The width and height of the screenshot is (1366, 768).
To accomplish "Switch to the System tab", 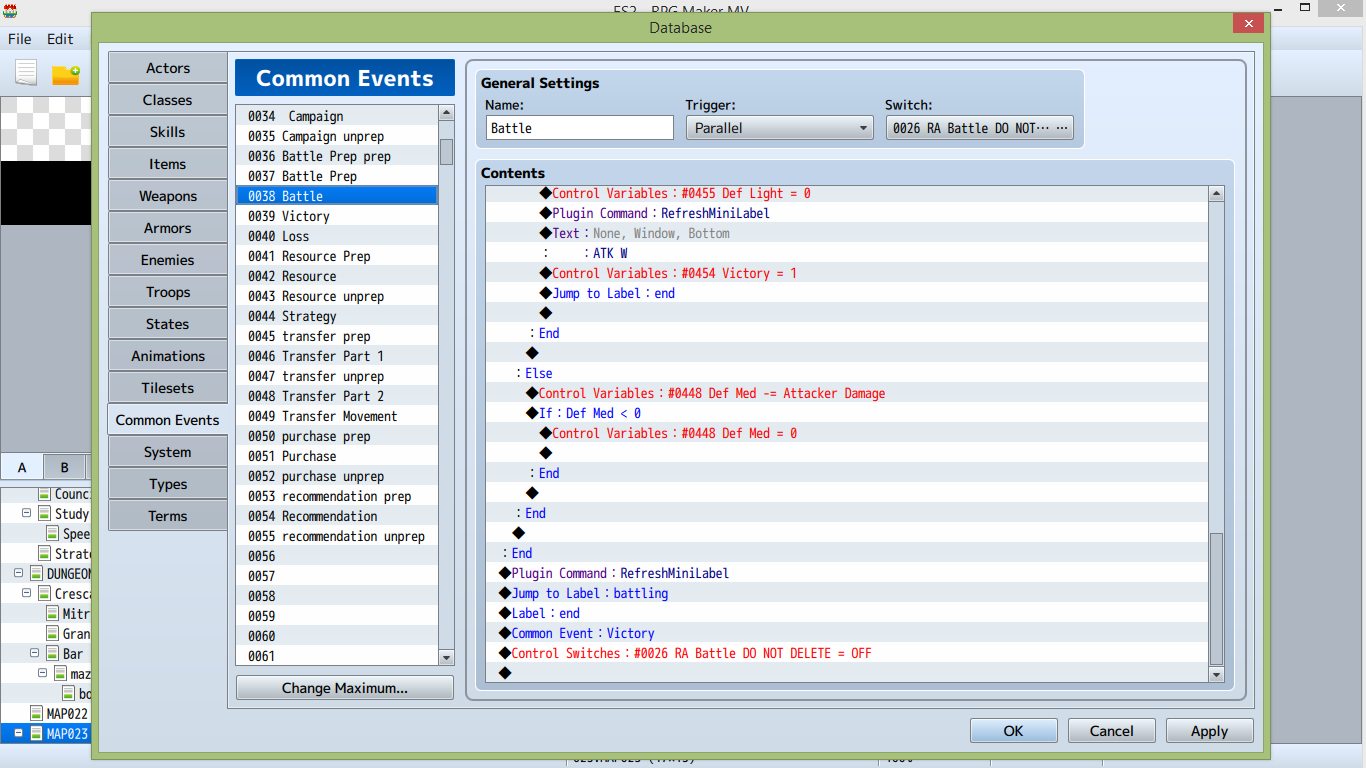I will coord(168,452).
